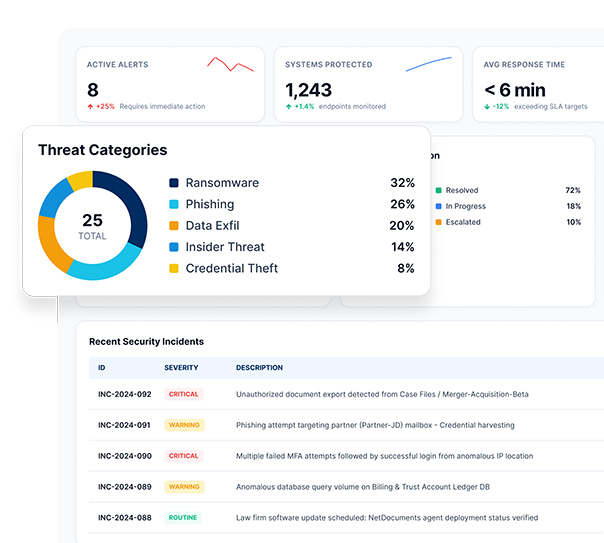604x543 pixels.
Task: Open incident INC-2024-092
Action: [125, 394]
